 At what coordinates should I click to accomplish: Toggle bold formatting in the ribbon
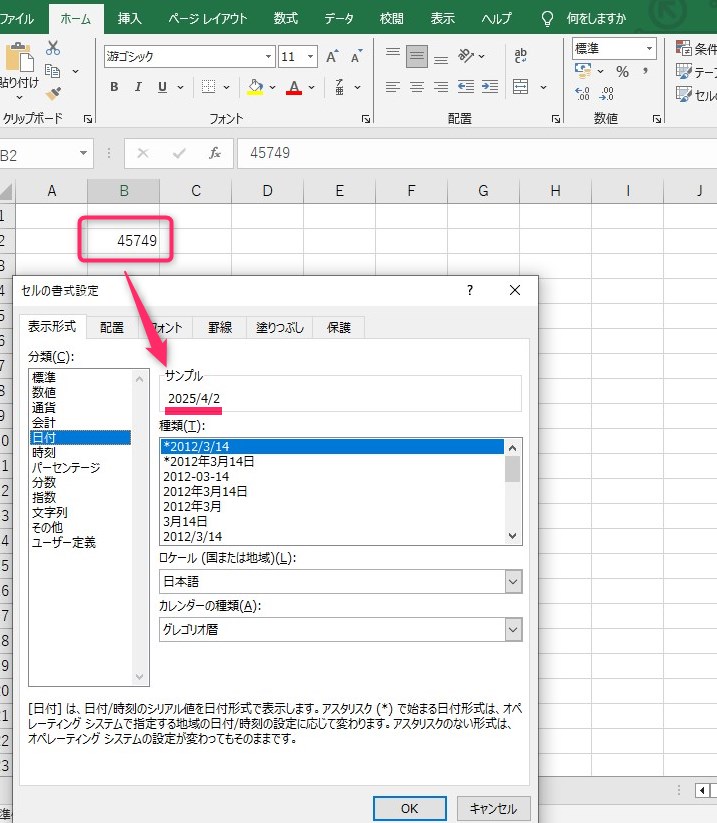[x=114, y=87]
